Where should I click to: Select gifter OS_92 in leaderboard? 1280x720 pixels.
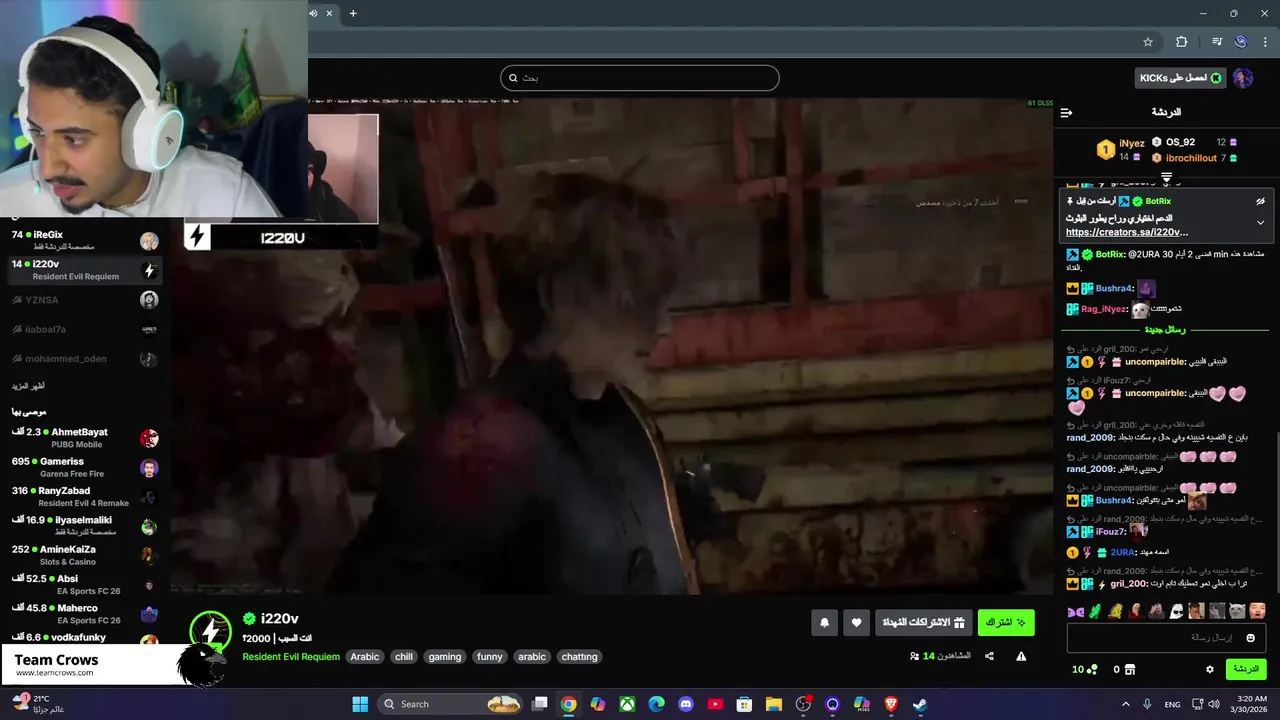click(1180, 142)
